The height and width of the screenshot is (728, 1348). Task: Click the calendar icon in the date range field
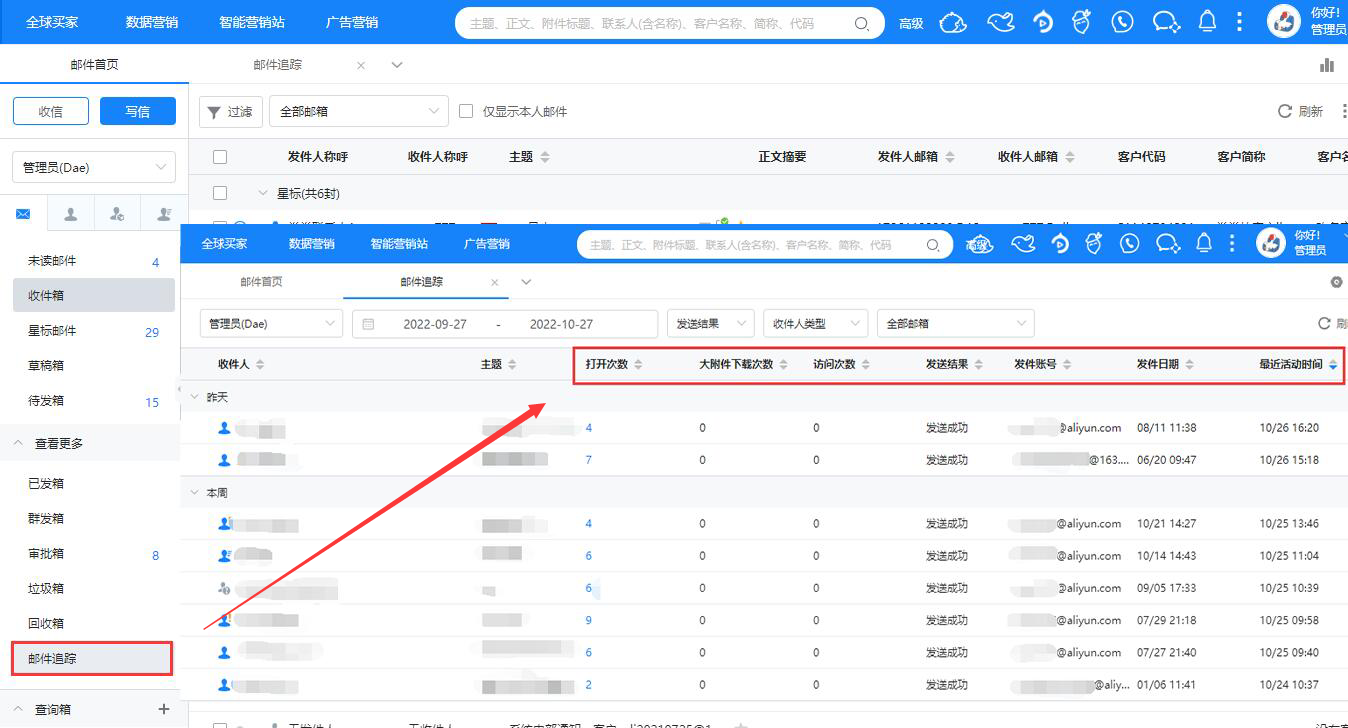click(x=368, y=324)
